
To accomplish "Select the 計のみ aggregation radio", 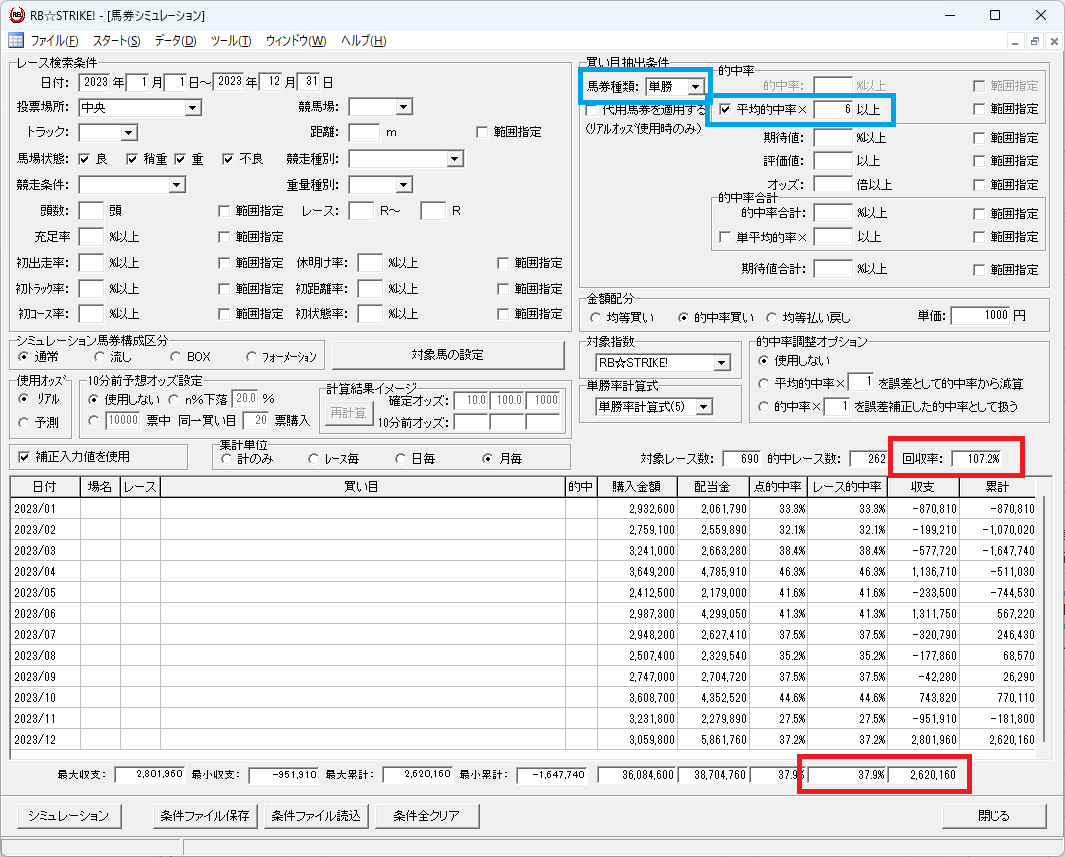I will pos(226,459).
